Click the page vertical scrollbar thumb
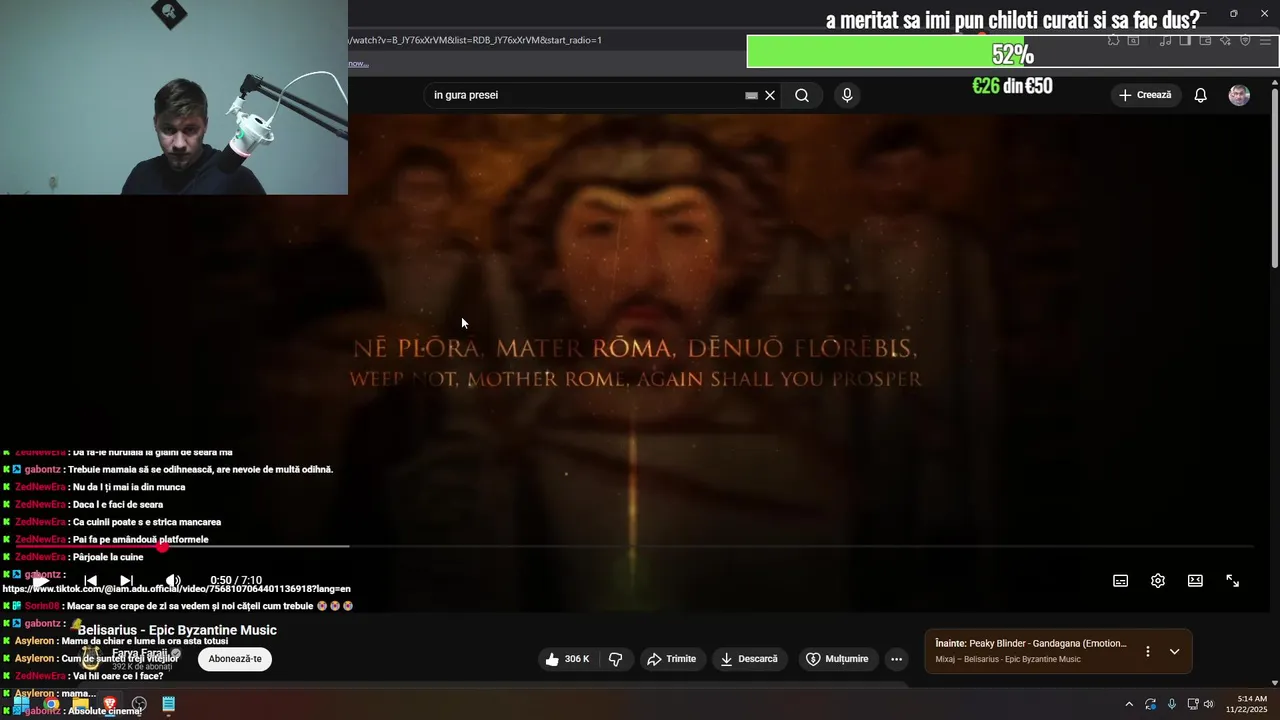Screen dimensions: 1280x720 click(1275, 178)
